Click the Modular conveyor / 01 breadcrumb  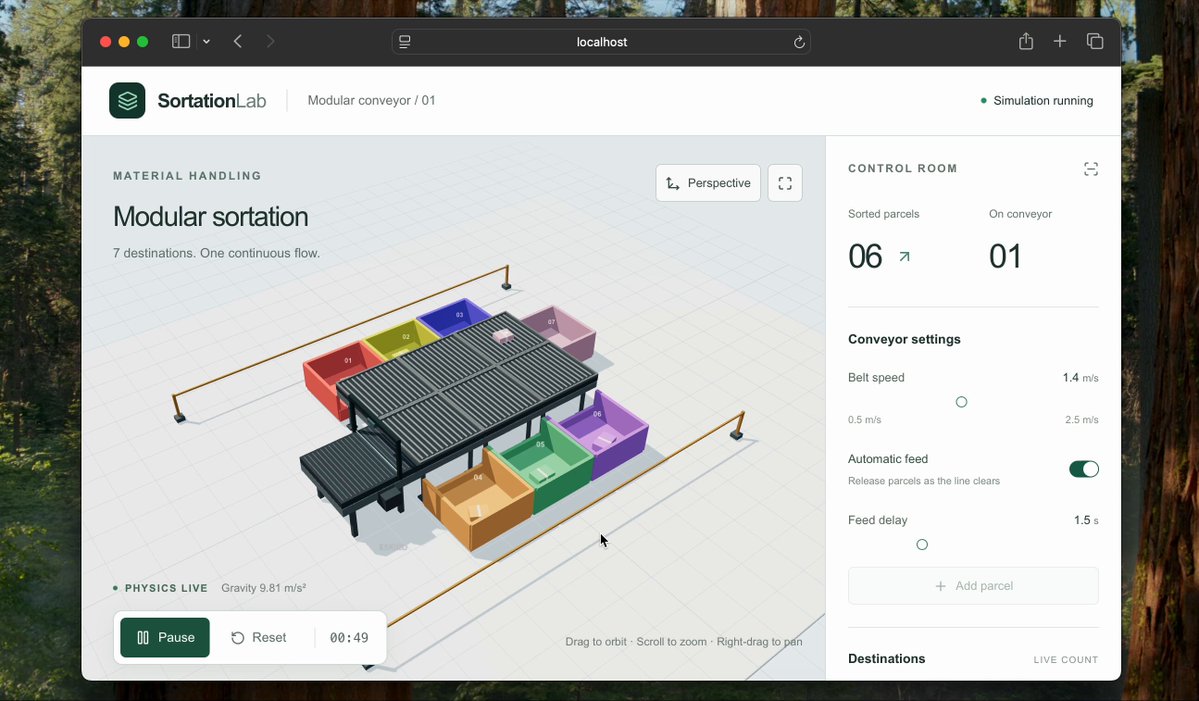point(371,100)
